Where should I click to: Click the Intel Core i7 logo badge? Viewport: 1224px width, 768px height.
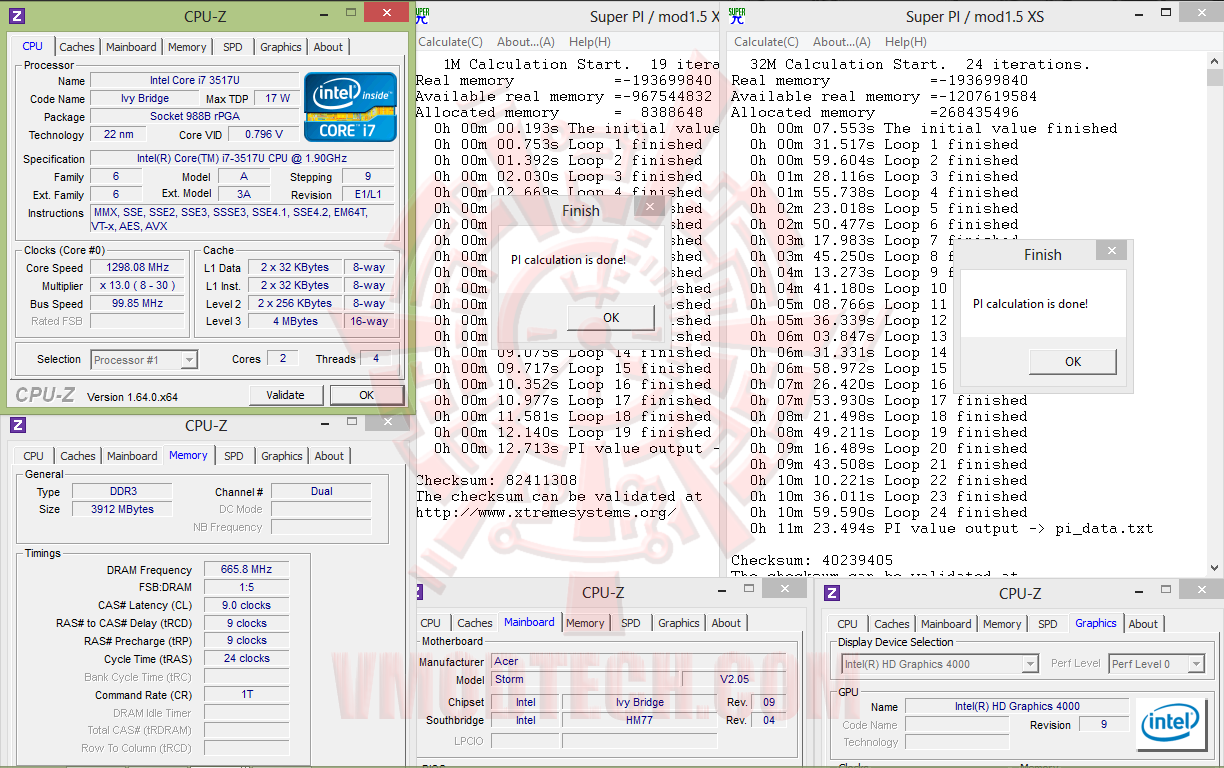pos(350,107)
